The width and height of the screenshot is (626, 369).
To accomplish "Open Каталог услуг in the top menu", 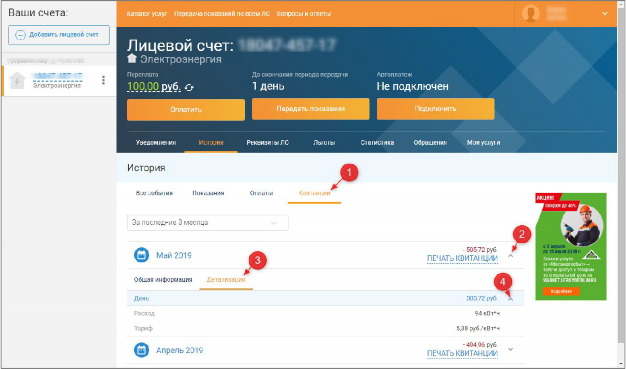I will click(147, 14).
